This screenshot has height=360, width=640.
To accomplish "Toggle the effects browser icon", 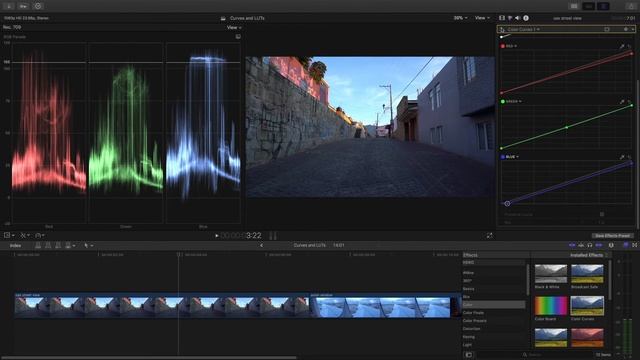I will click(x=625, y=245).
